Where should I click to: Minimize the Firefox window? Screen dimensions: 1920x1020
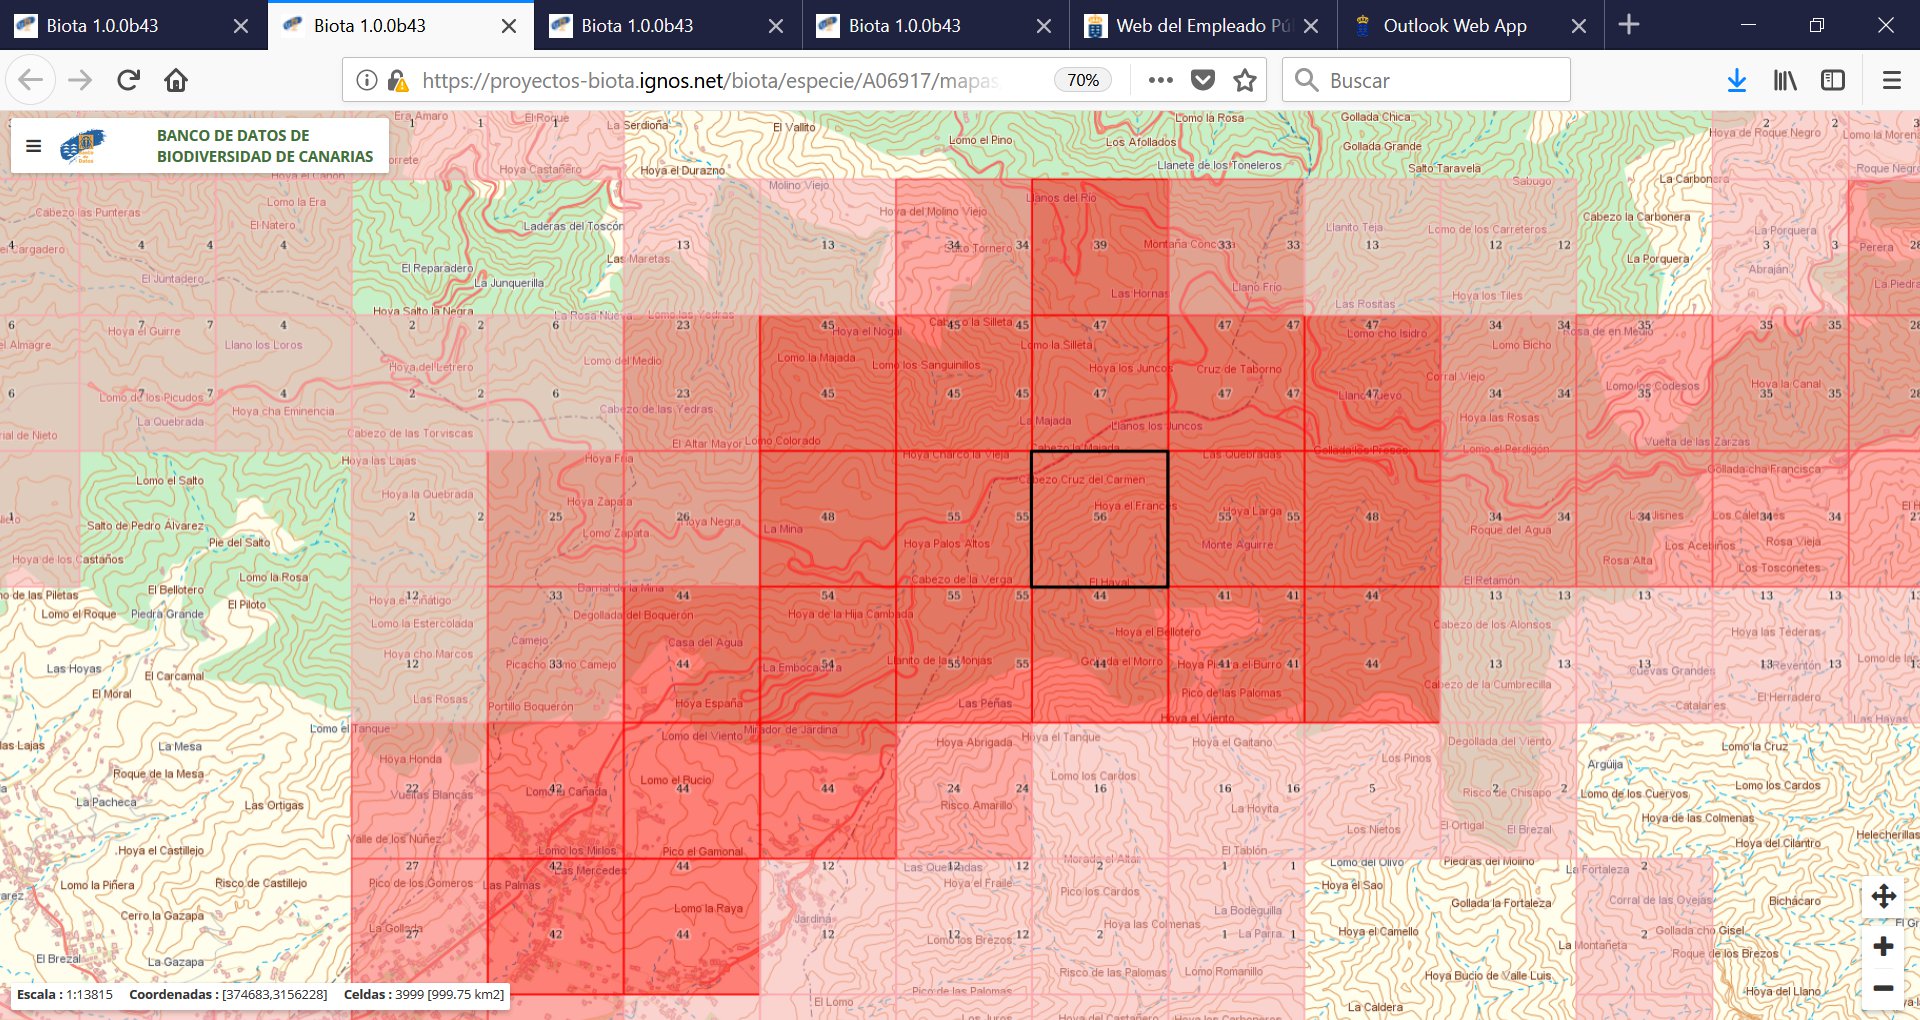coord(1748,25)
